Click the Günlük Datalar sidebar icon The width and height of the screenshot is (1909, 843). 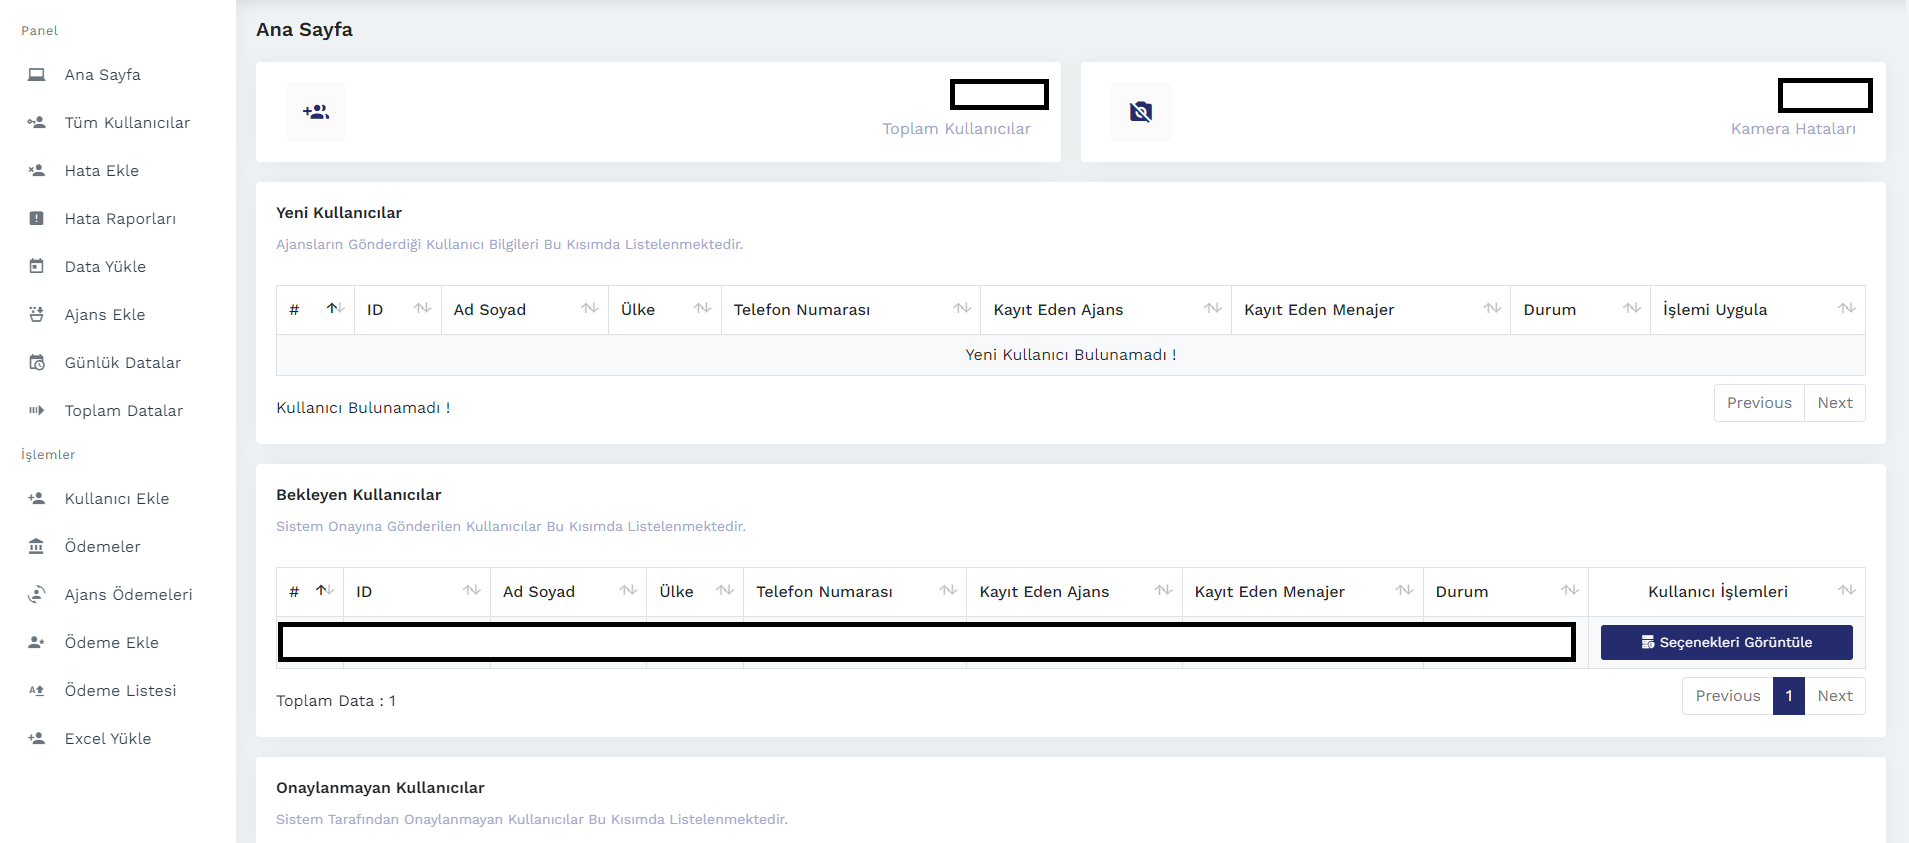coord(37,362)
